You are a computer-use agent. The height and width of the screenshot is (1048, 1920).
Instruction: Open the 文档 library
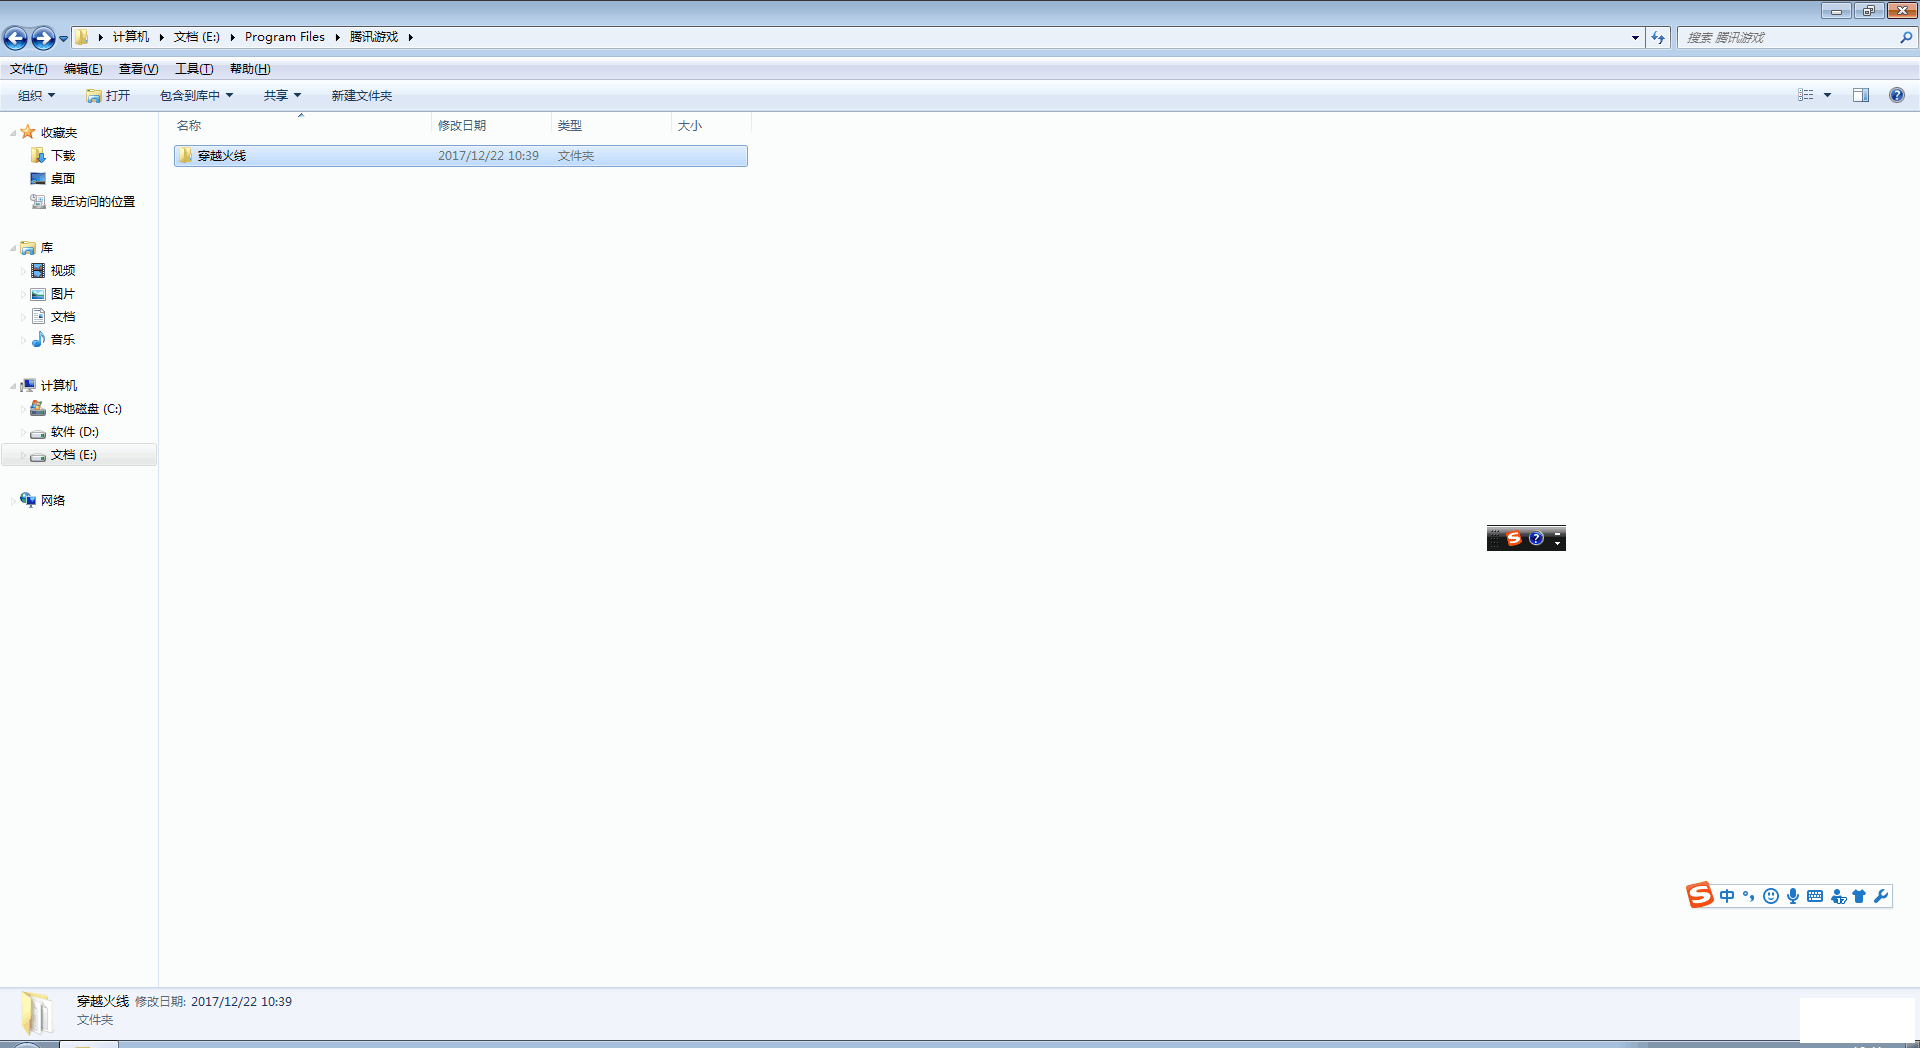(63, 317)
